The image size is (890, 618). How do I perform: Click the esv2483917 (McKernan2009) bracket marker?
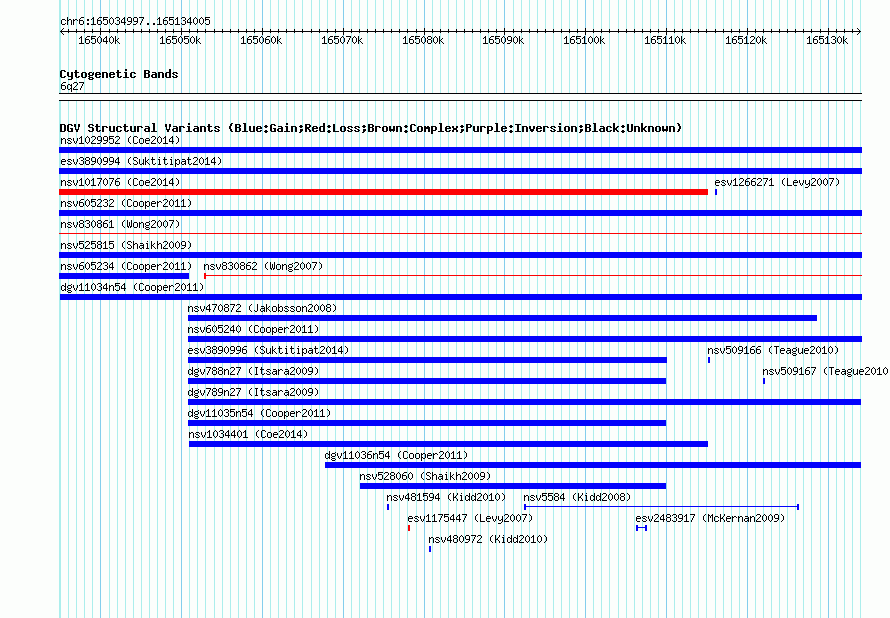tap(641, 528)
